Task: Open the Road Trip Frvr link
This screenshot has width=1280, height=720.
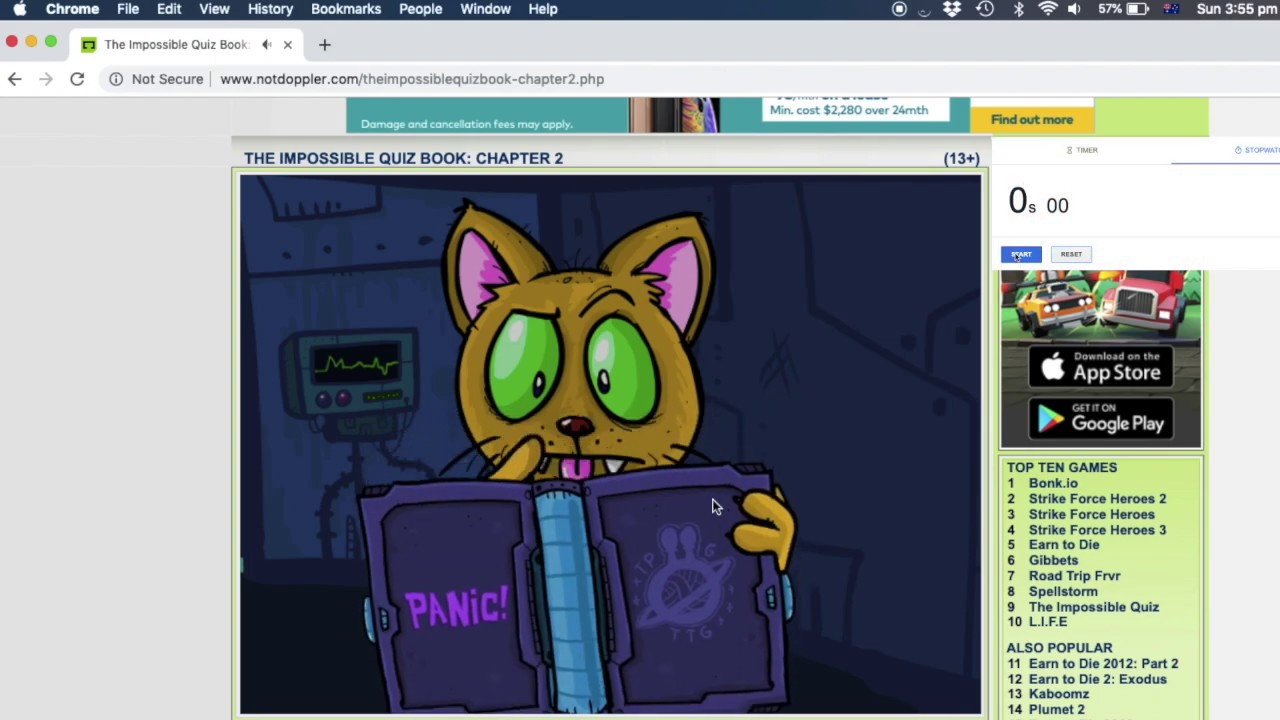Action: 1074,576
